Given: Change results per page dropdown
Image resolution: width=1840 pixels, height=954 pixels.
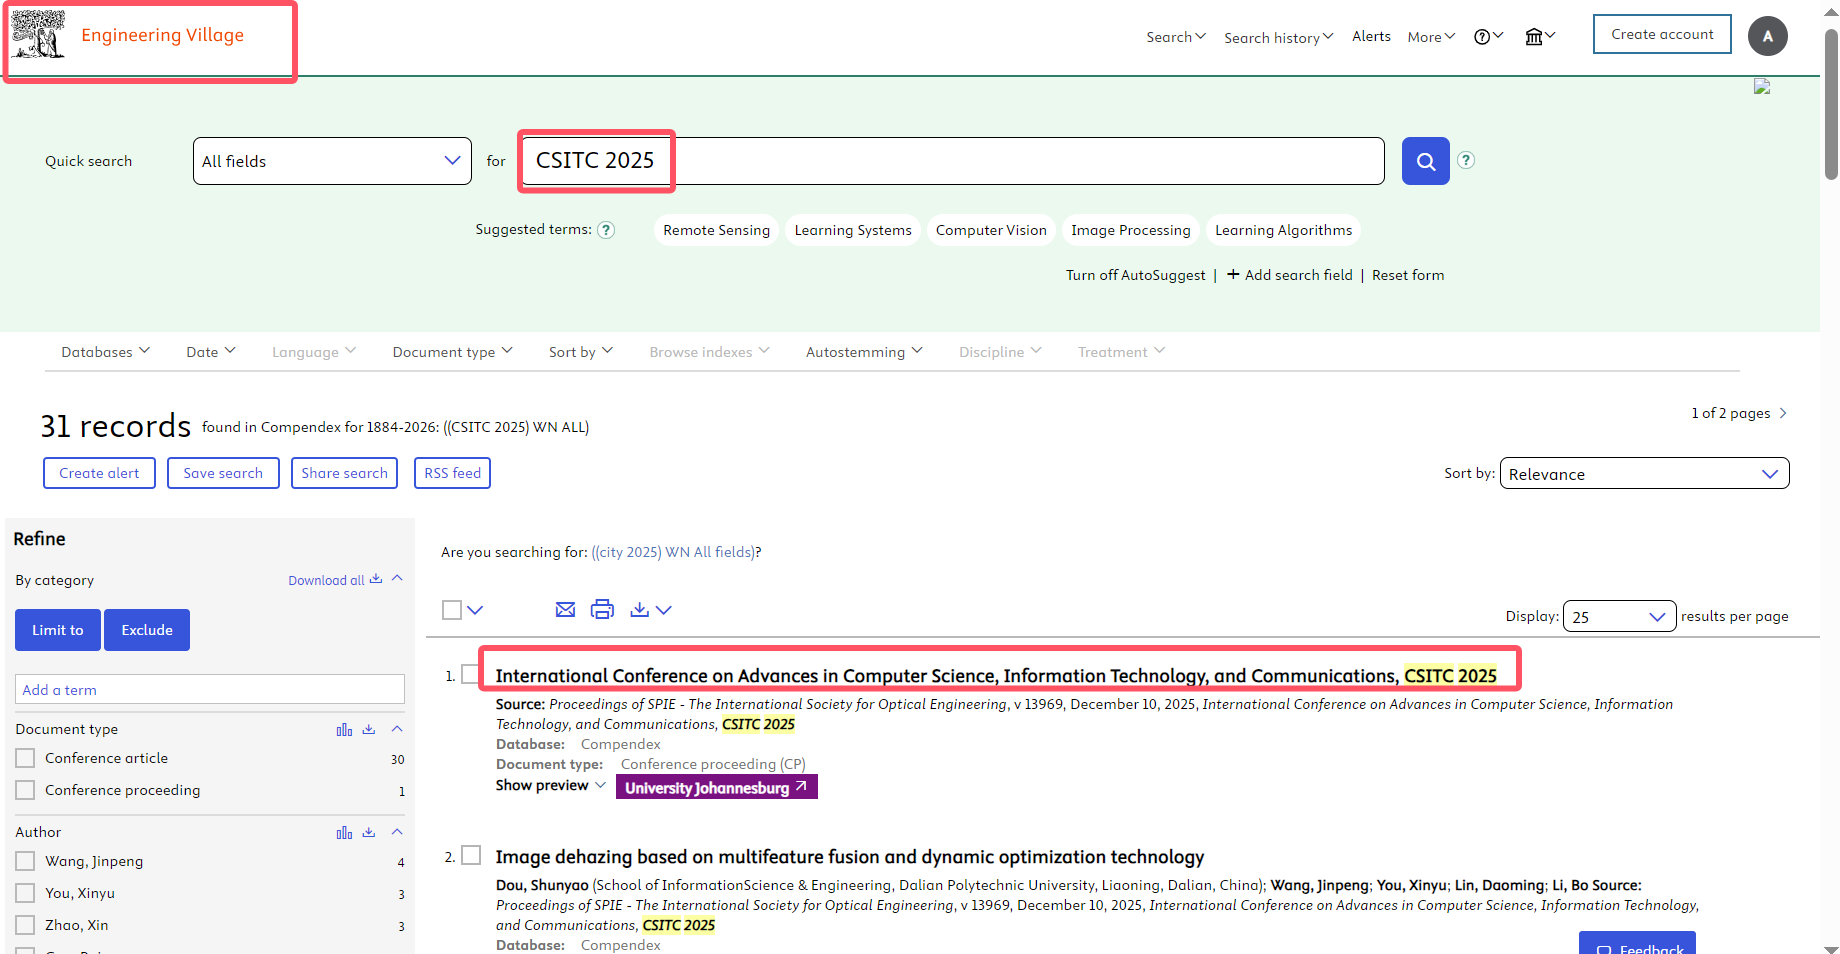Looking at the screenshot, I should click(x=1619, y=617).
